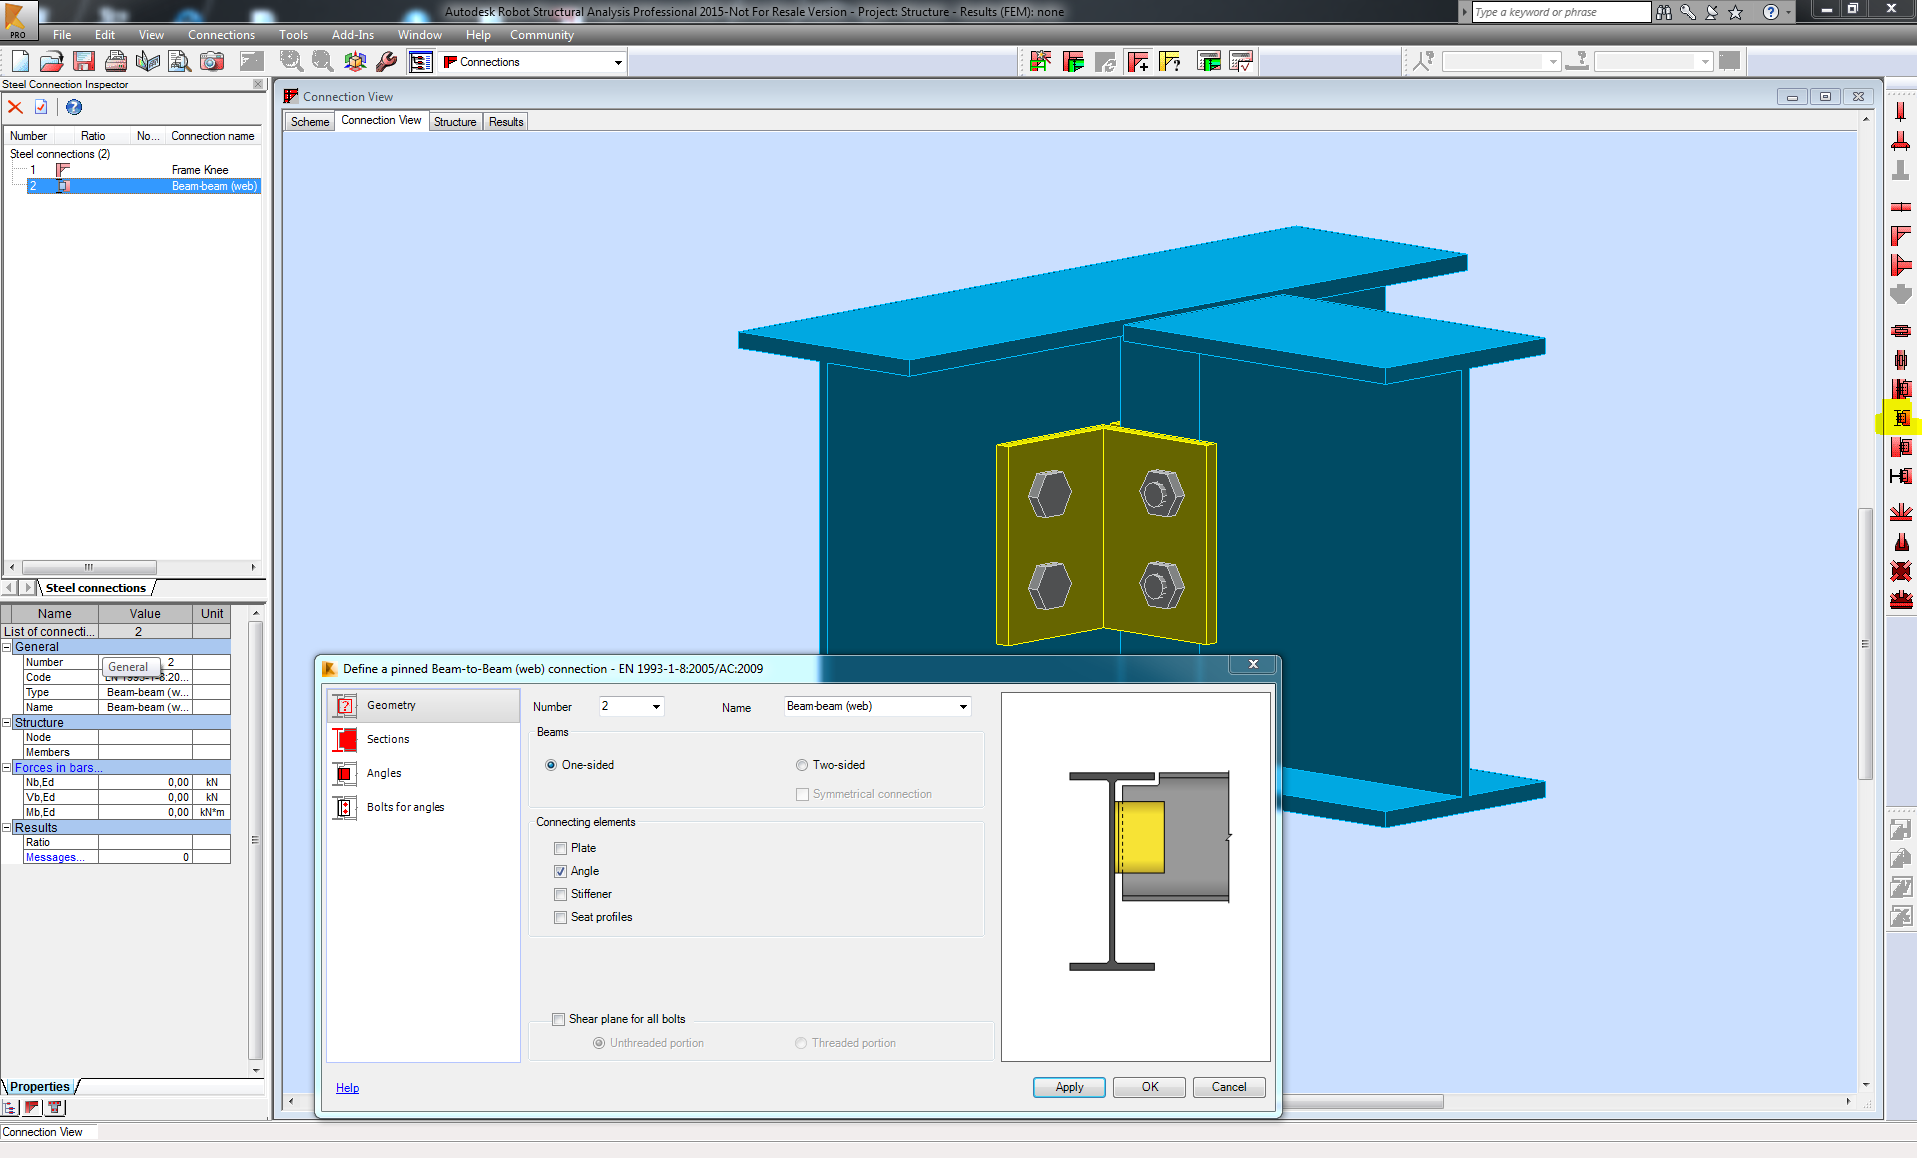This screenshot has height=1158, width=1922.
Task: Open the Number dropdown in the connection dialog
Action: [x=655, y=706]
